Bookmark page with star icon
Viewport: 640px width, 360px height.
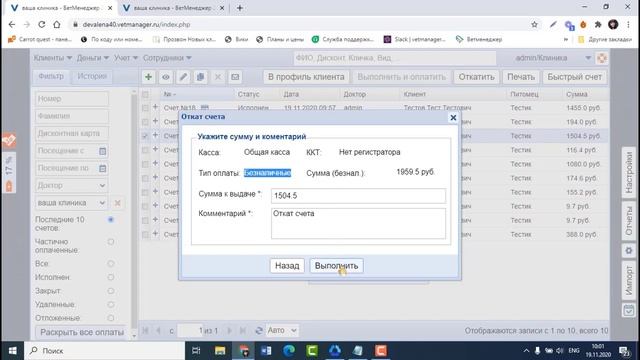click(x=534, y=24)
